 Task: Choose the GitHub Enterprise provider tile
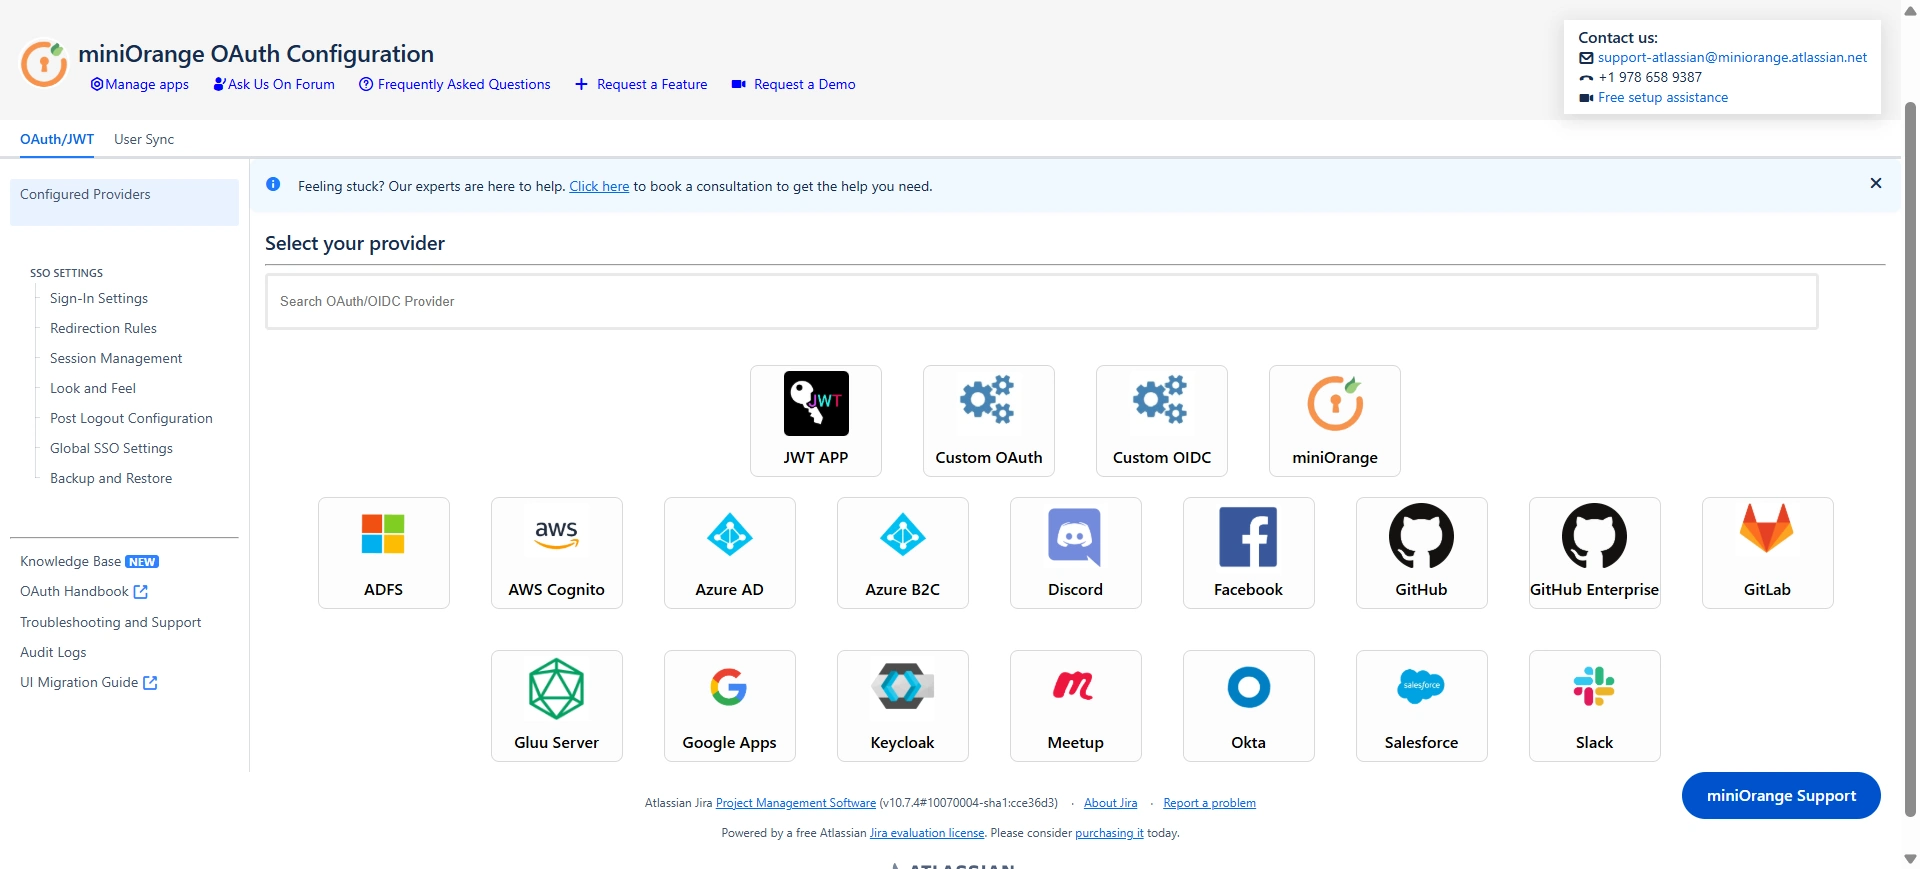tap(1594, 553)
